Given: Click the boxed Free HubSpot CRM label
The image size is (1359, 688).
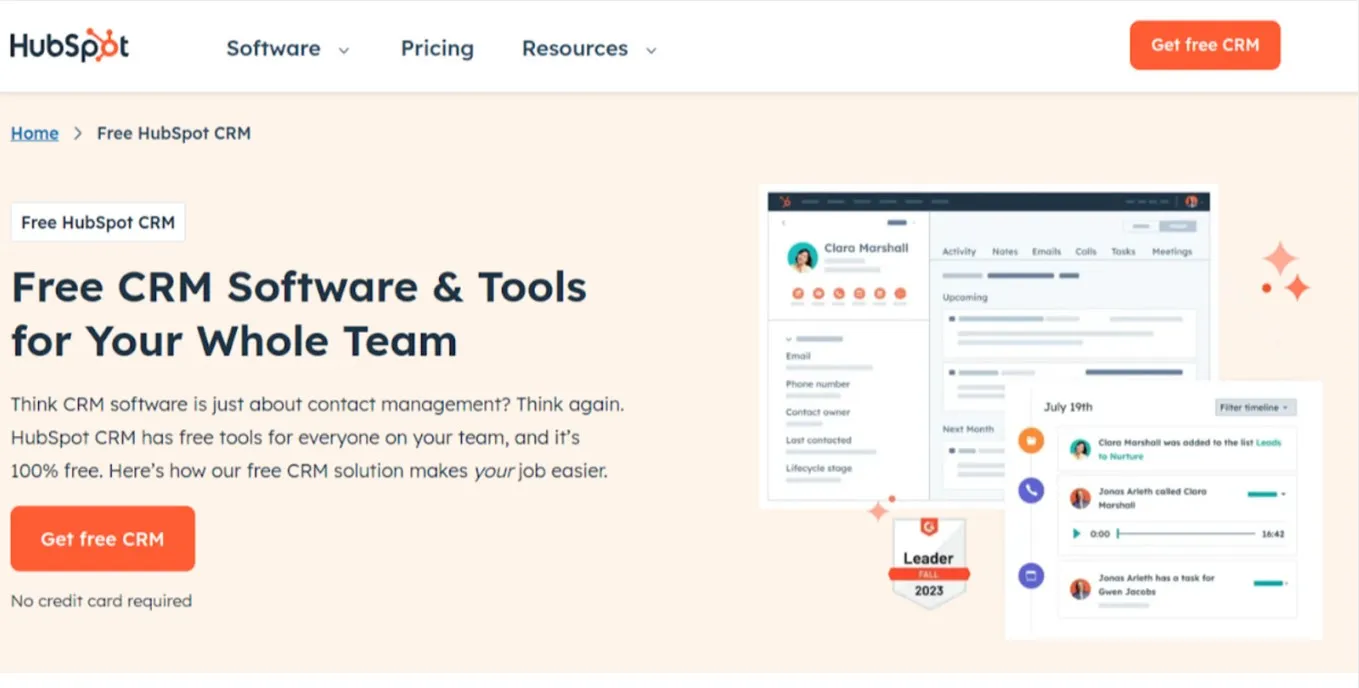Looking at the screenshot, I should point(98,222).
